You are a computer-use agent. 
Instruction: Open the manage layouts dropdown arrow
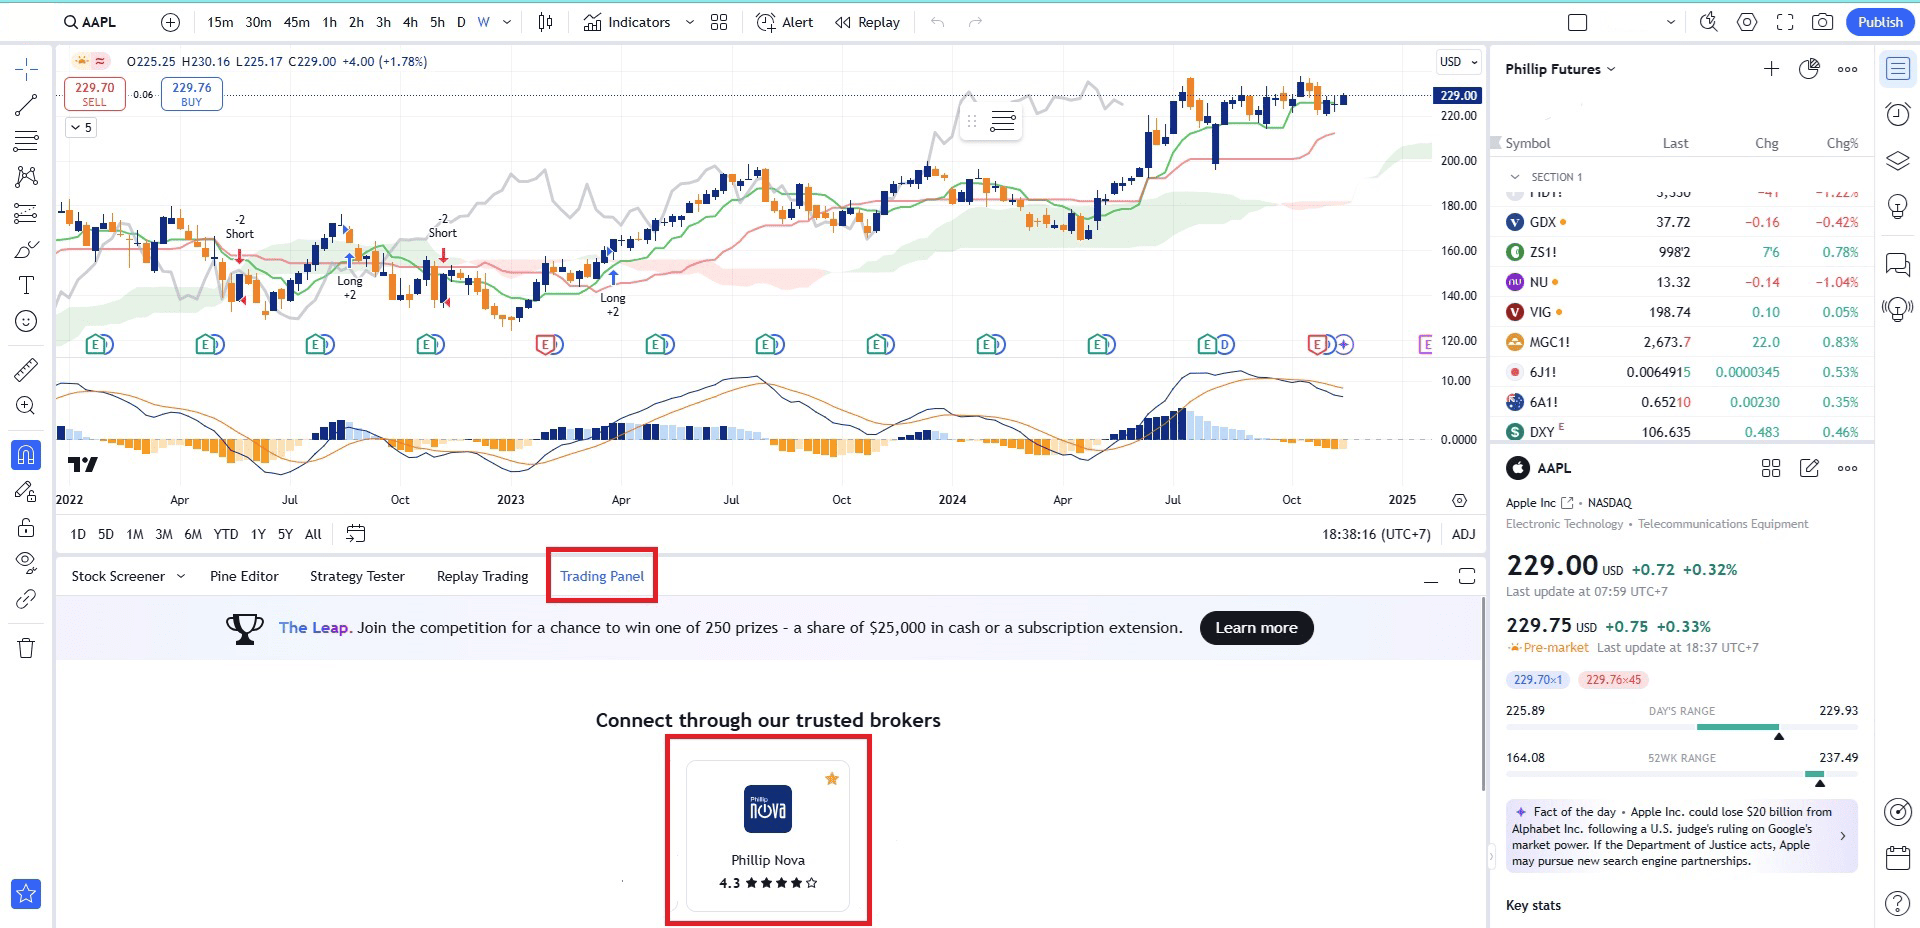[x=1671, y=22]
